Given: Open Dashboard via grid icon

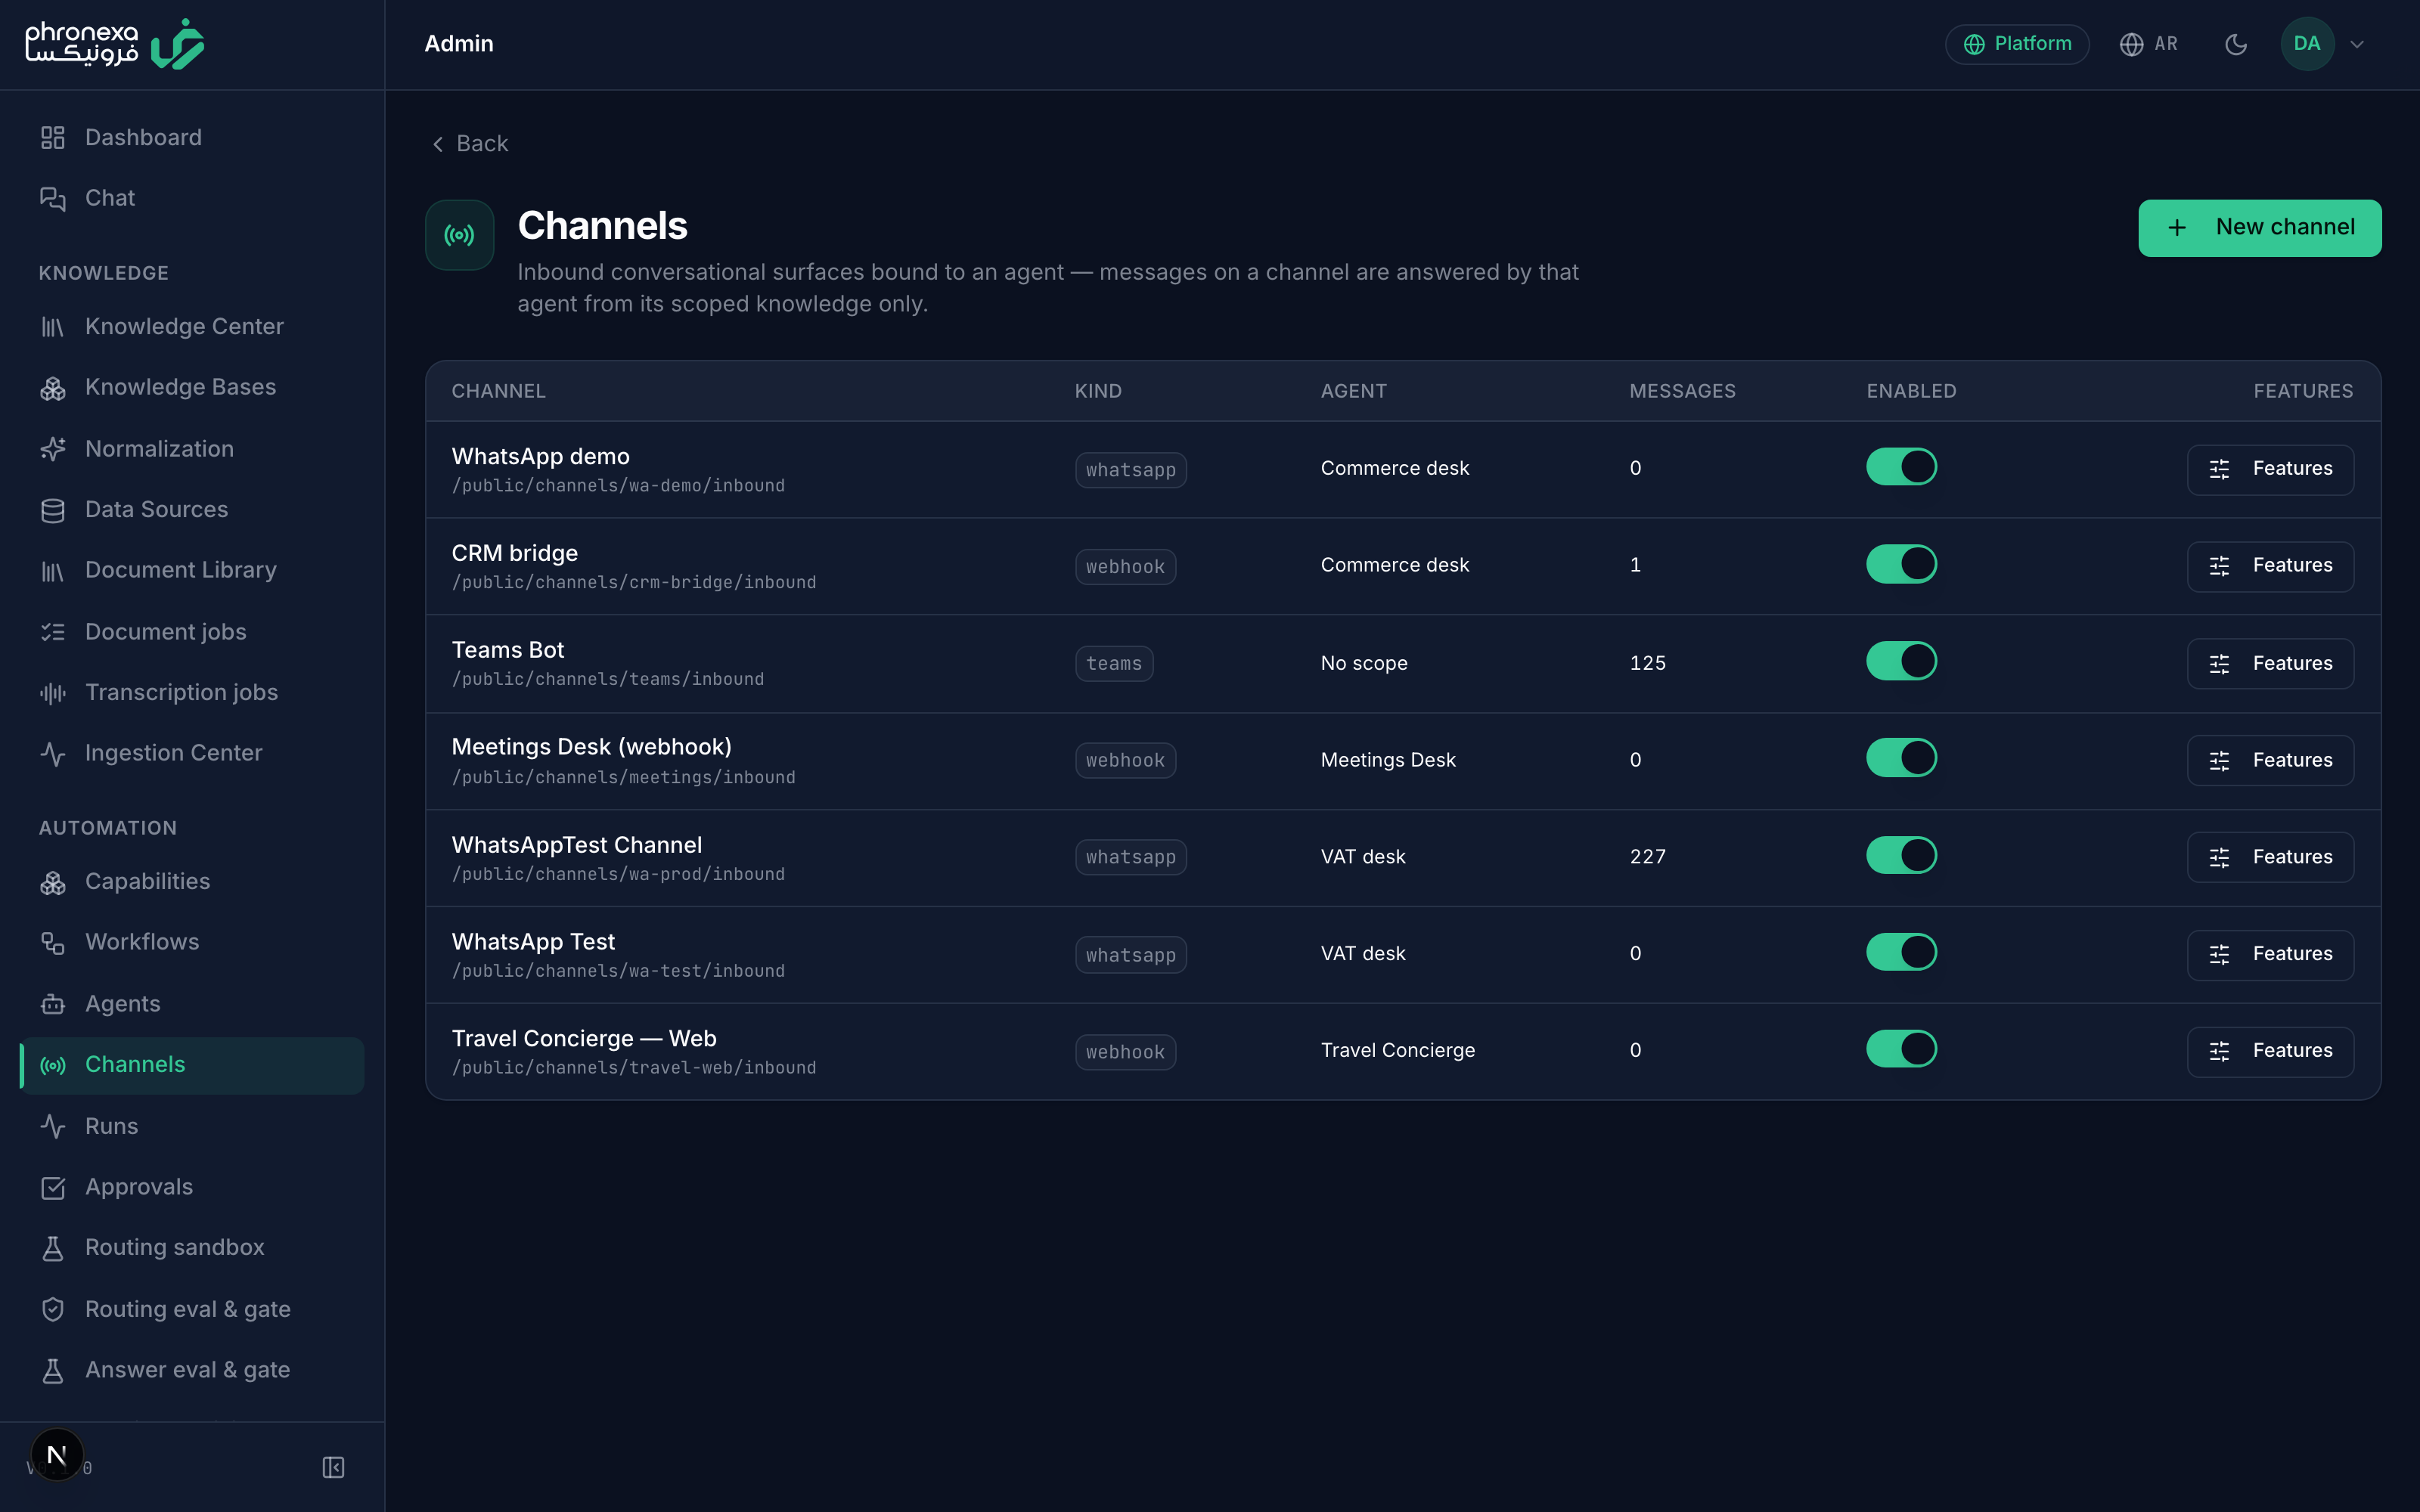Looking at the screenshot, I should point(53,137).
